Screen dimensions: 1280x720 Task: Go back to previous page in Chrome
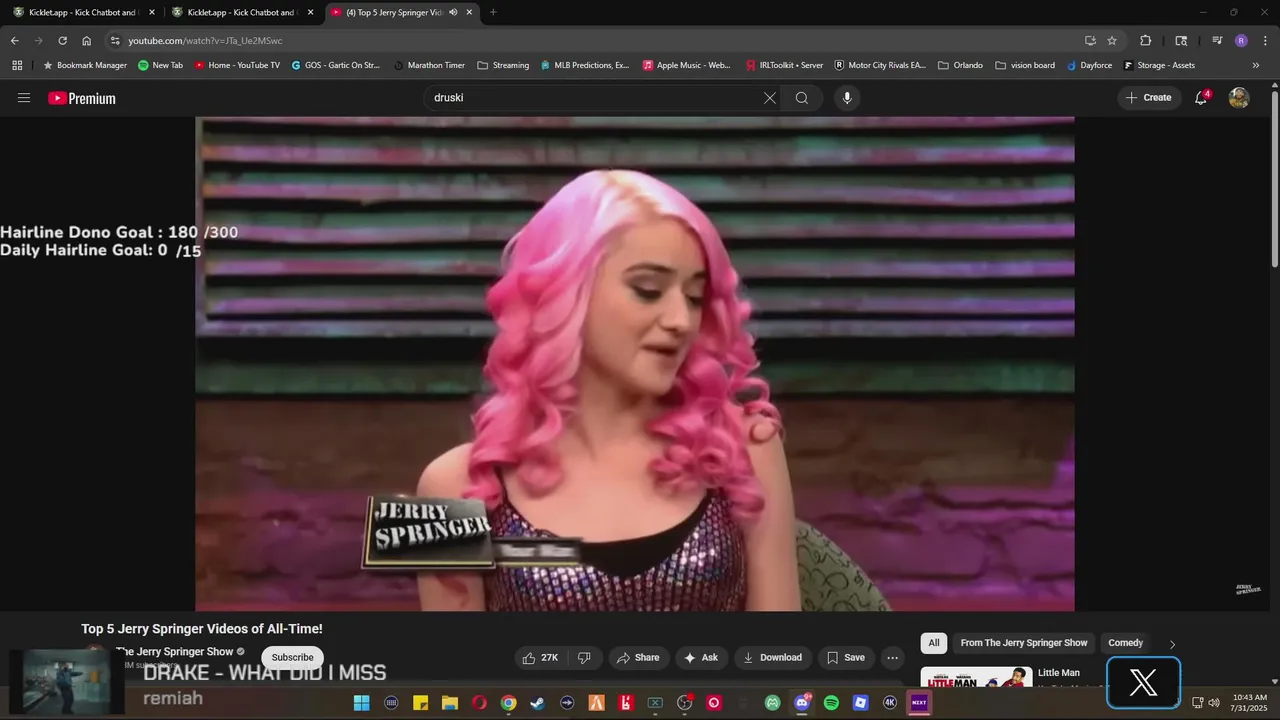pyautogui.click(x=14, y=40)
